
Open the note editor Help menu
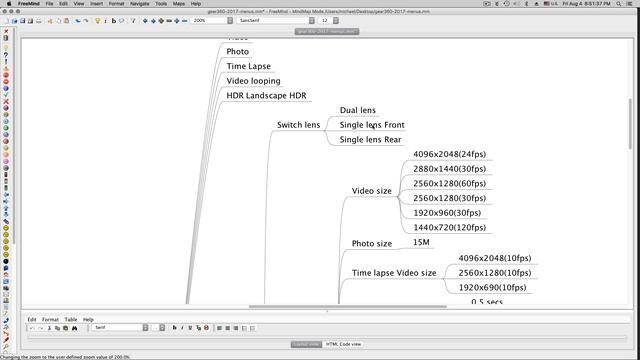pos(88,320)
